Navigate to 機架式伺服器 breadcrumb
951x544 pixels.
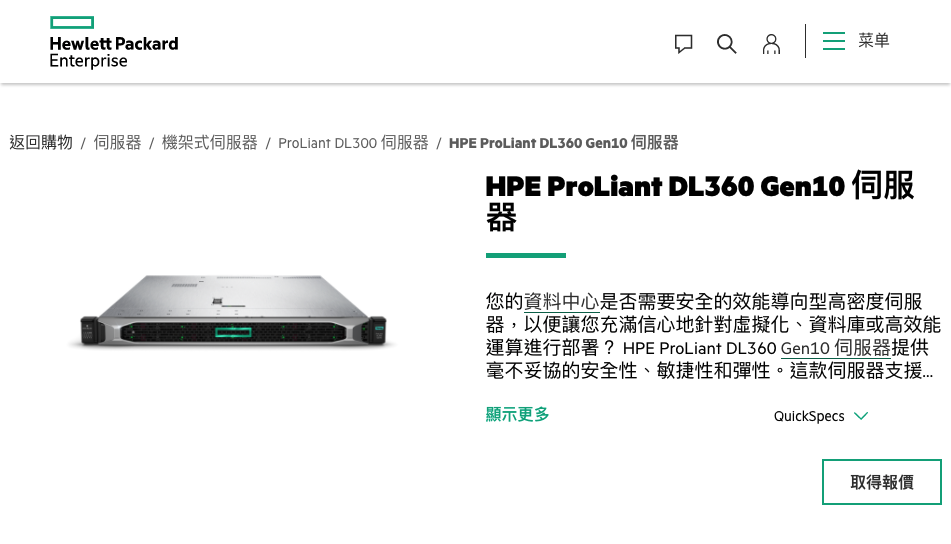coord(209,143)
